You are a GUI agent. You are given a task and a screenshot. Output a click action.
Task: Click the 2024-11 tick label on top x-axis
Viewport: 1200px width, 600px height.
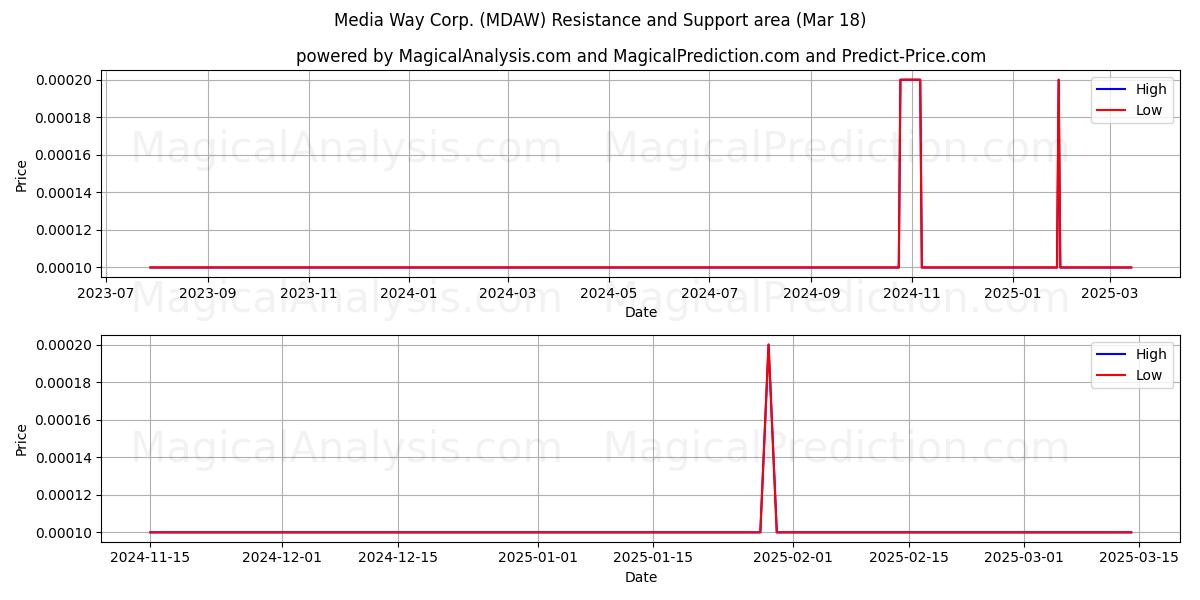[911, 293]
